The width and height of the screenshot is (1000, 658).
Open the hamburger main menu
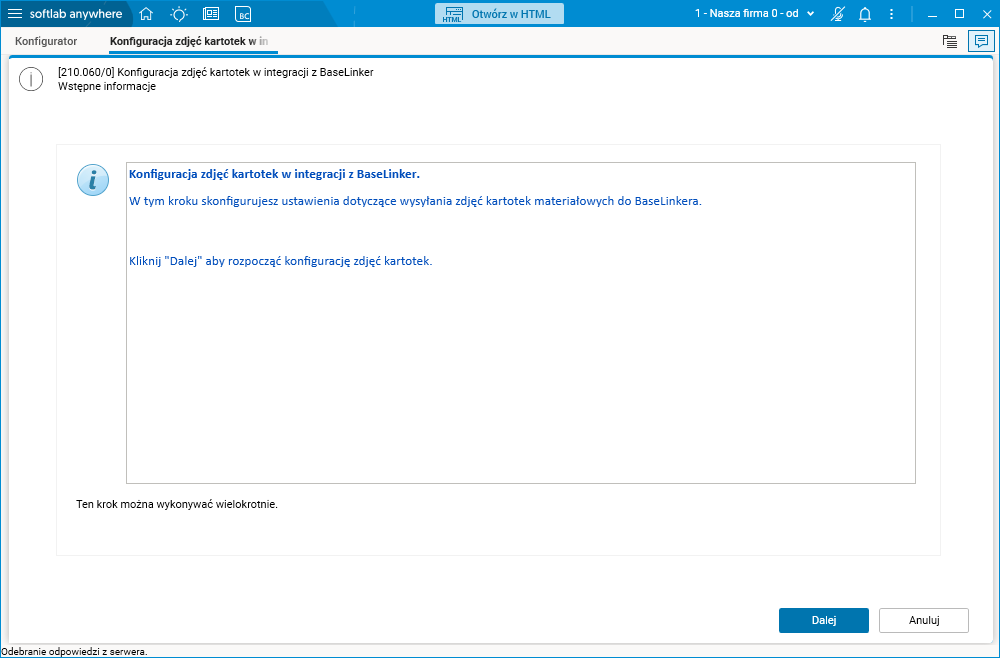(14, 14)
